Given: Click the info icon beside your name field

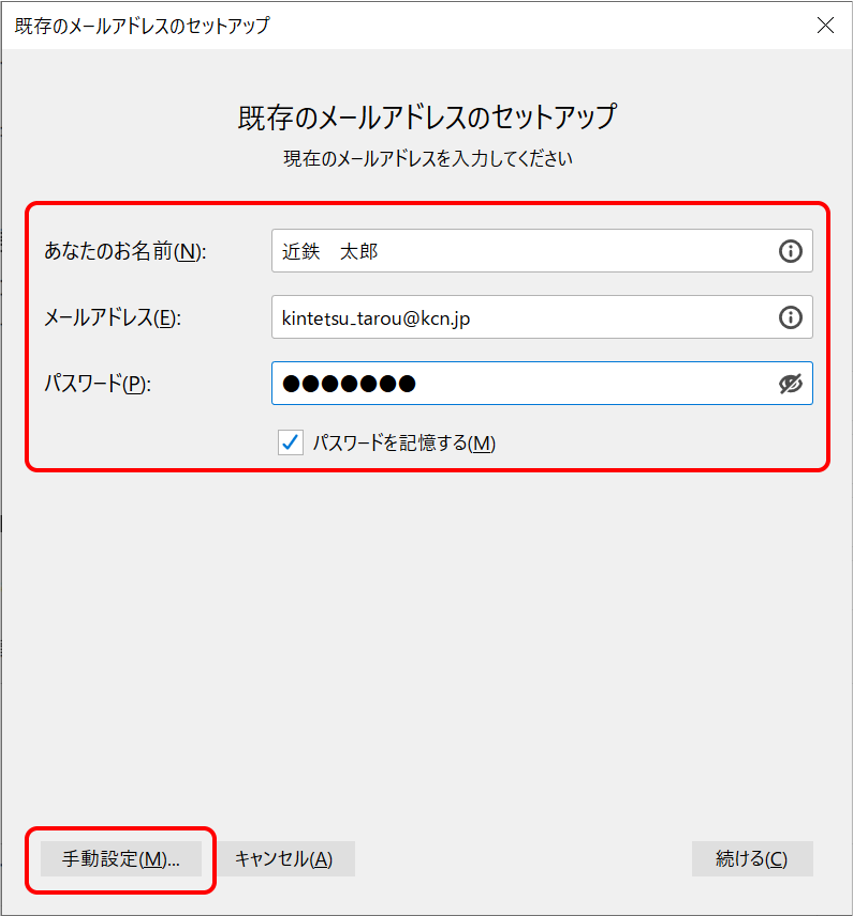Looking at the screenshot, I should 792,251.
